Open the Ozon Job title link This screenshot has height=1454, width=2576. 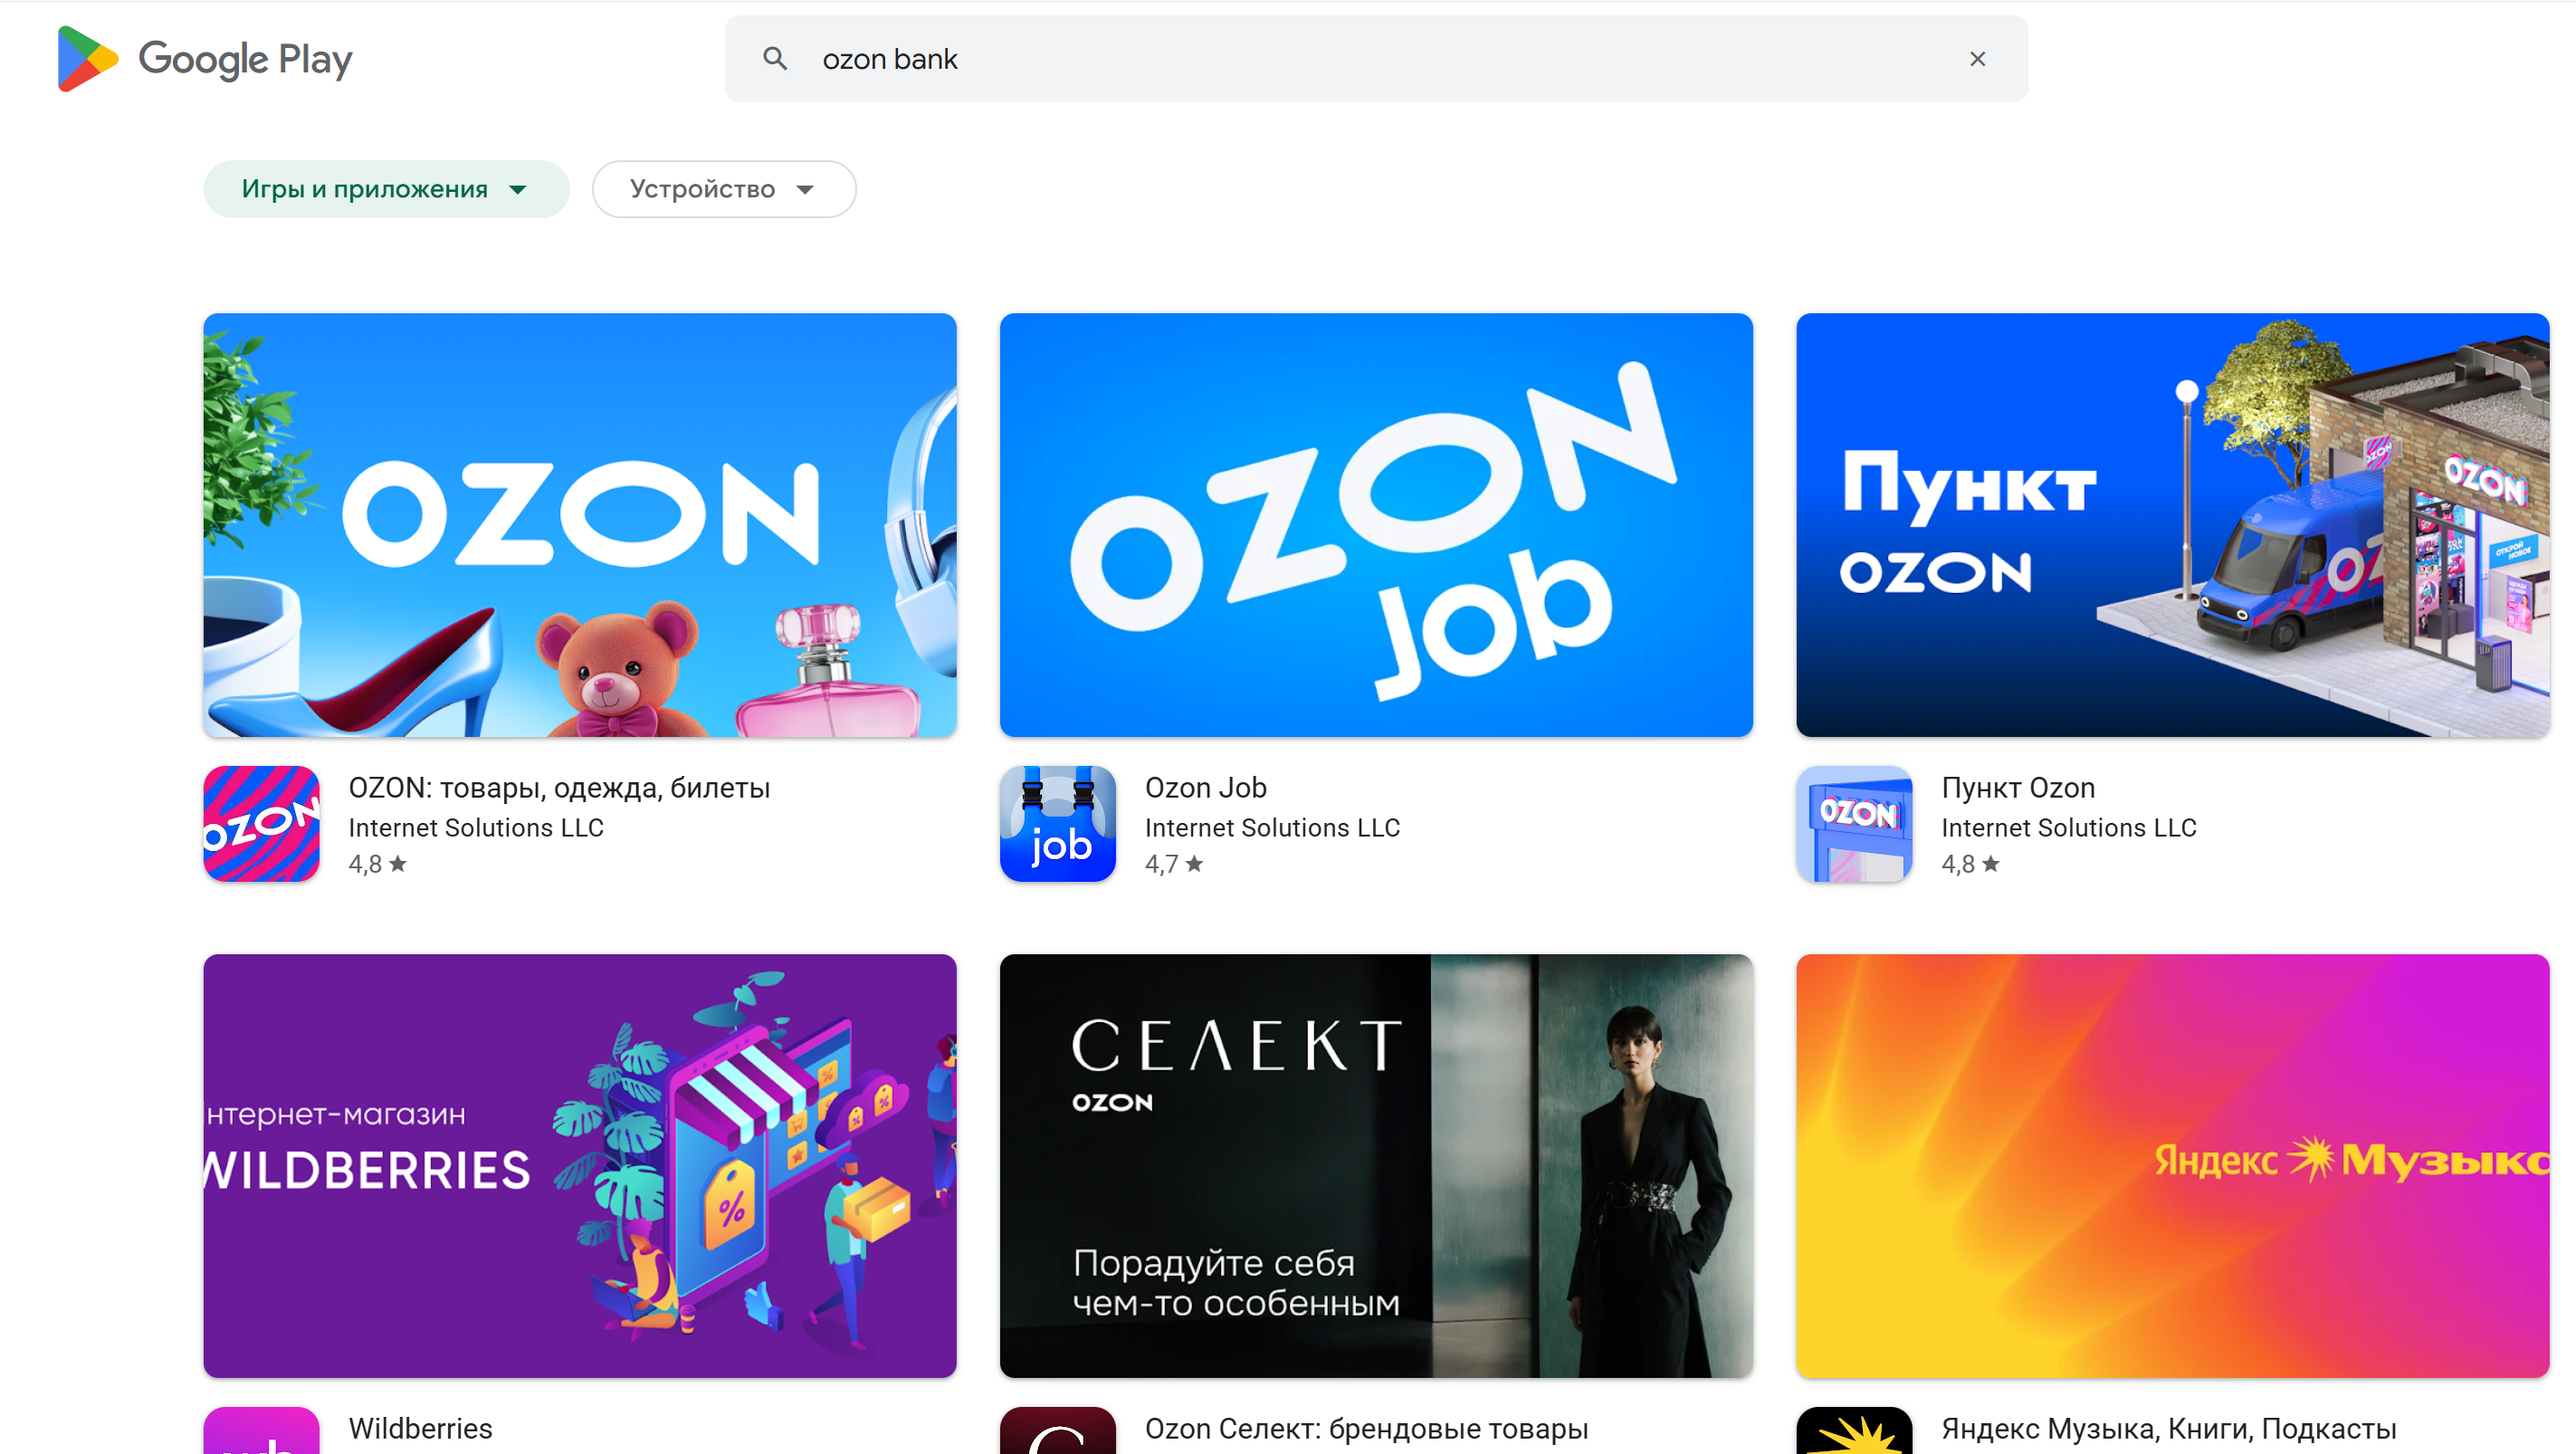tap(1205, 787)
